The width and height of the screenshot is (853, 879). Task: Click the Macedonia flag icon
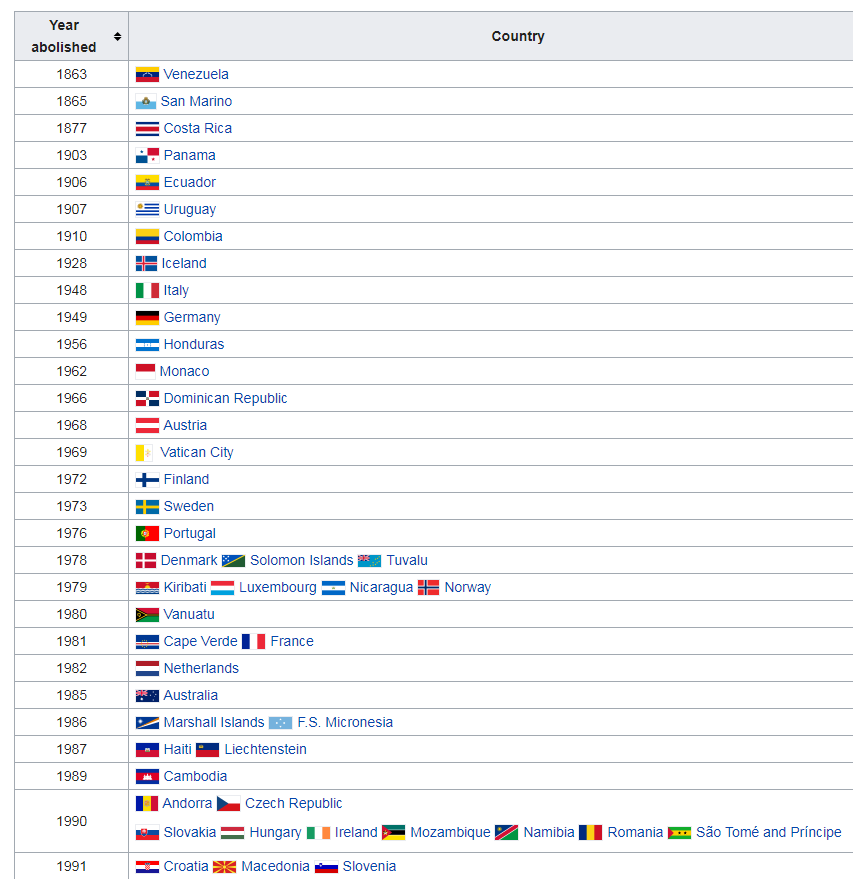(225, 867)
